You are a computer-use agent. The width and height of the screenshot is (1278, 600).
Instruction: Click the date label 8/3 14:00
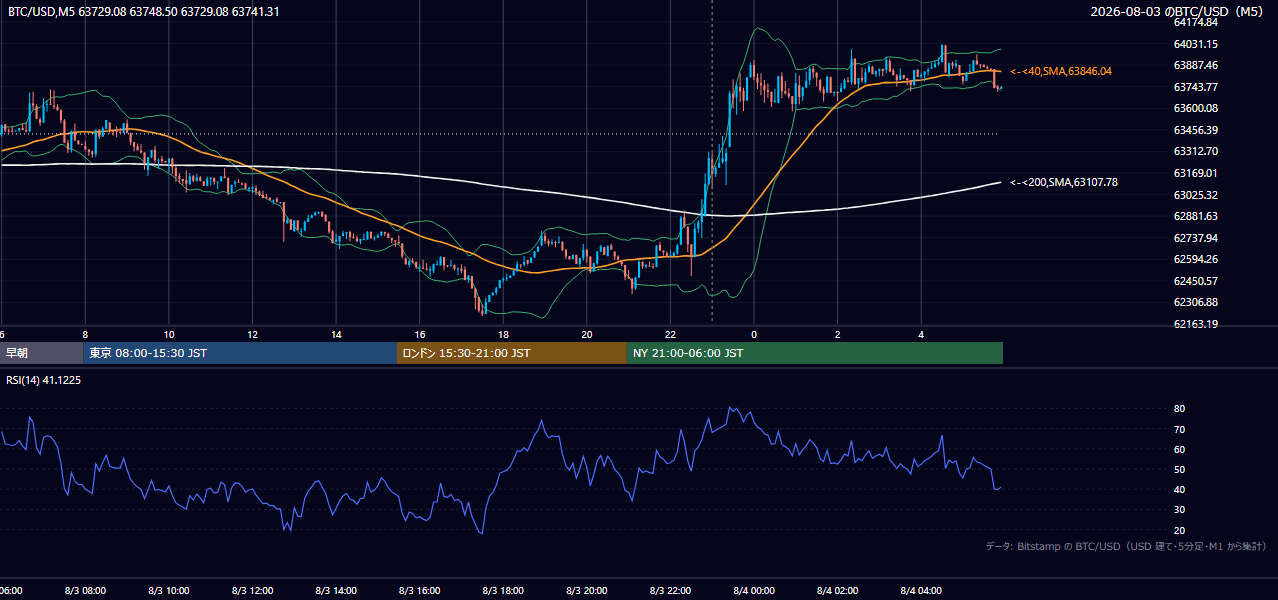(x=336, y=591)
